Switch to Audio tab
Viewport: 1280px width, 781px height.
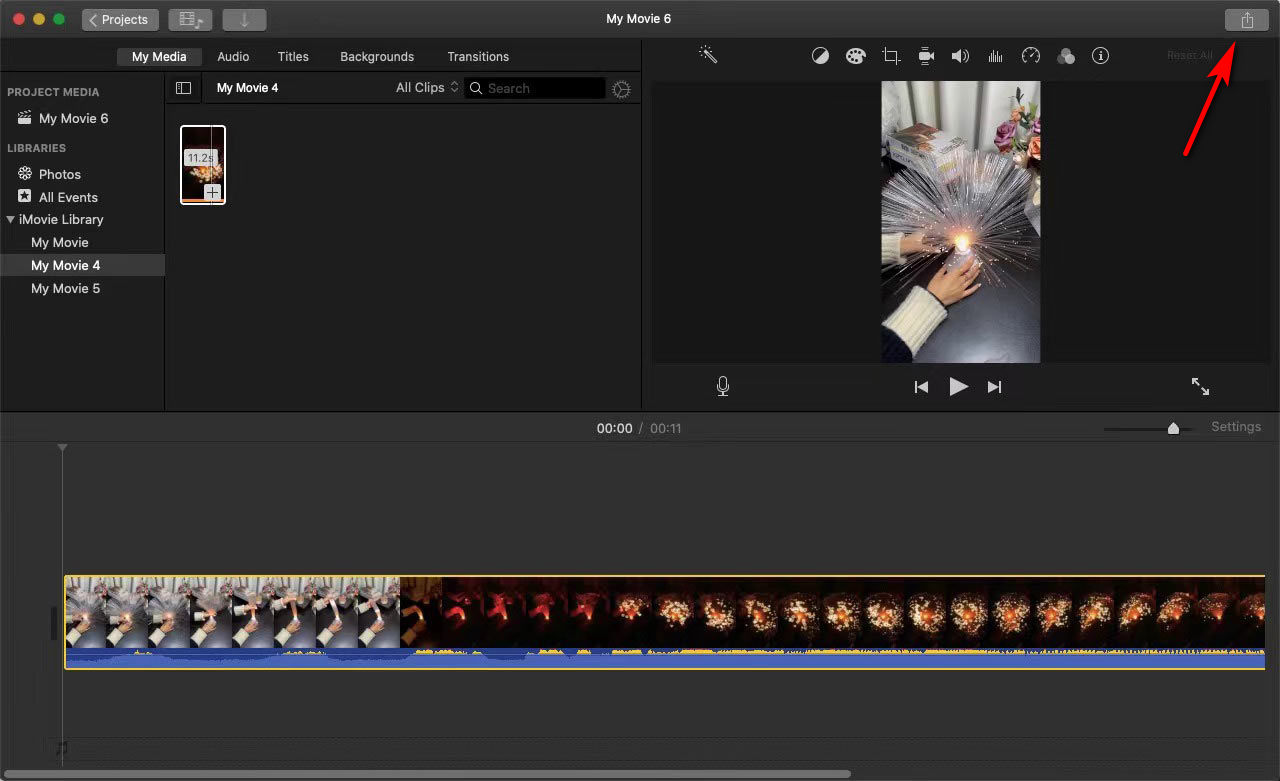pyautogui.click(x=233, y=57)
